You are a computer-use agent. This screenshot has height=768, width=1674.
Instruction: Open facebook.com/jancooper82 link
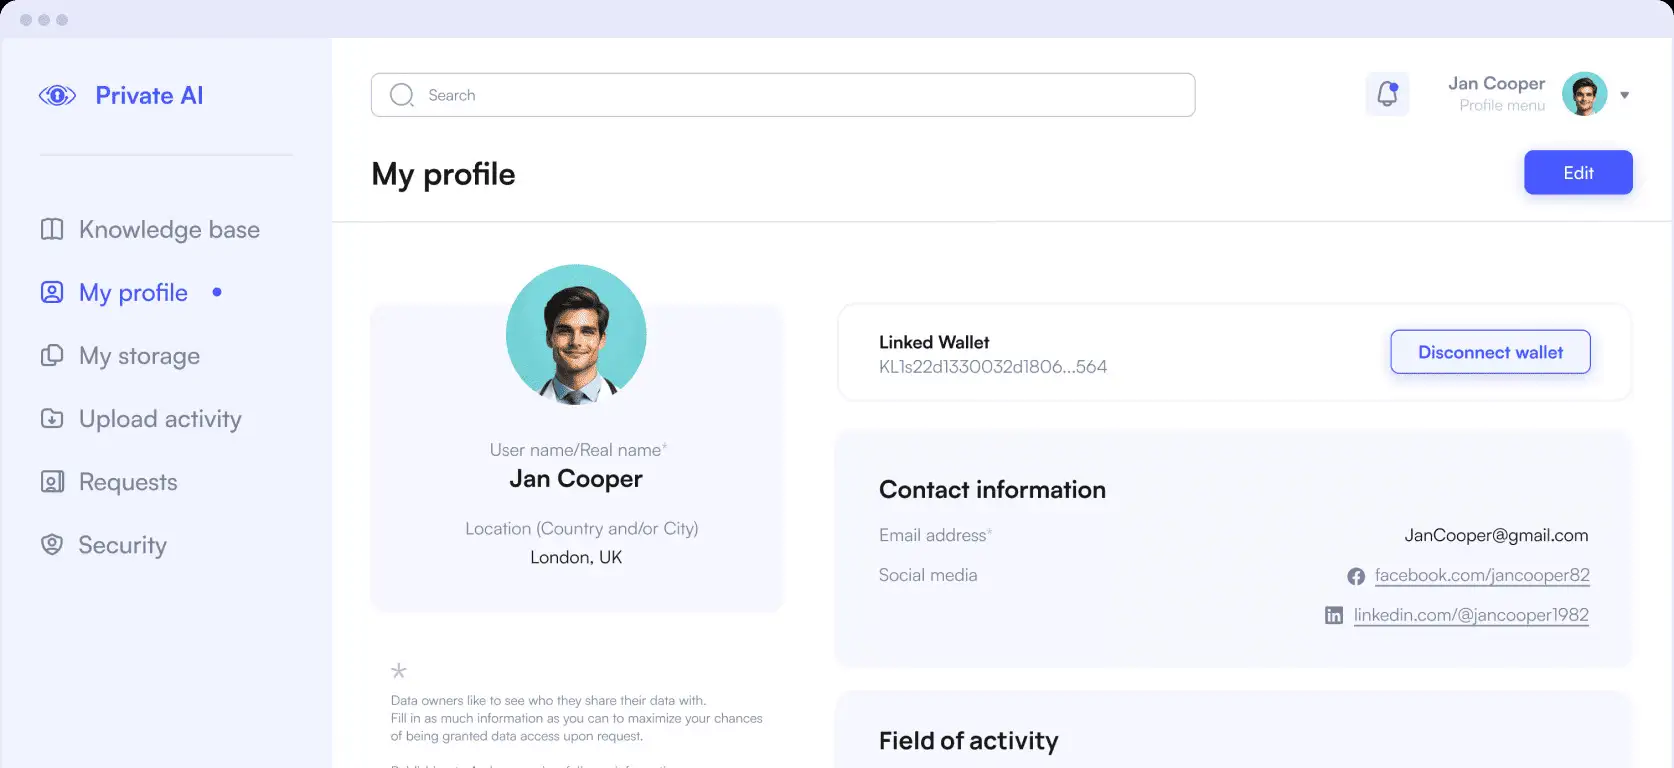[1482, 576]
